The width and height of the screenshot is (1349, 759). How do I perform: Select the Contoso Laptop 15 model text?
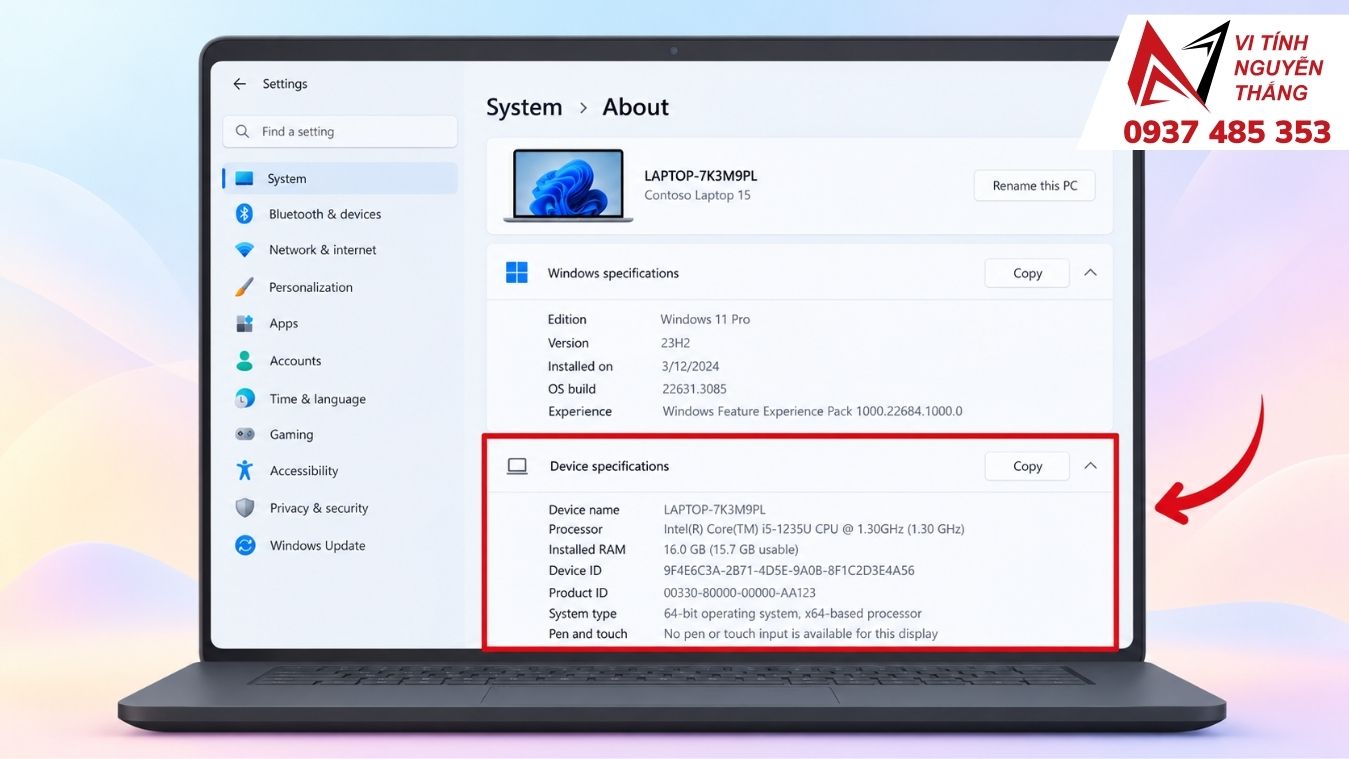(x=697, y=196)
